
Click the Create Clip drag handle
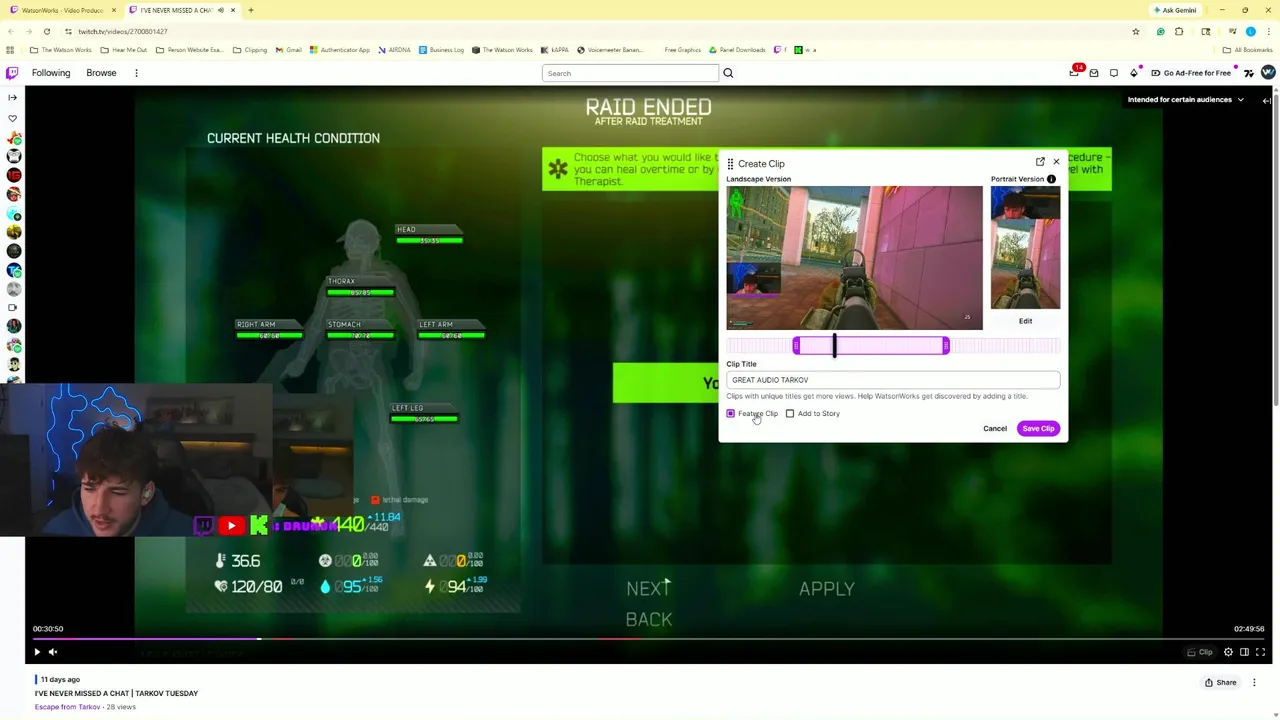coord(730,164)
